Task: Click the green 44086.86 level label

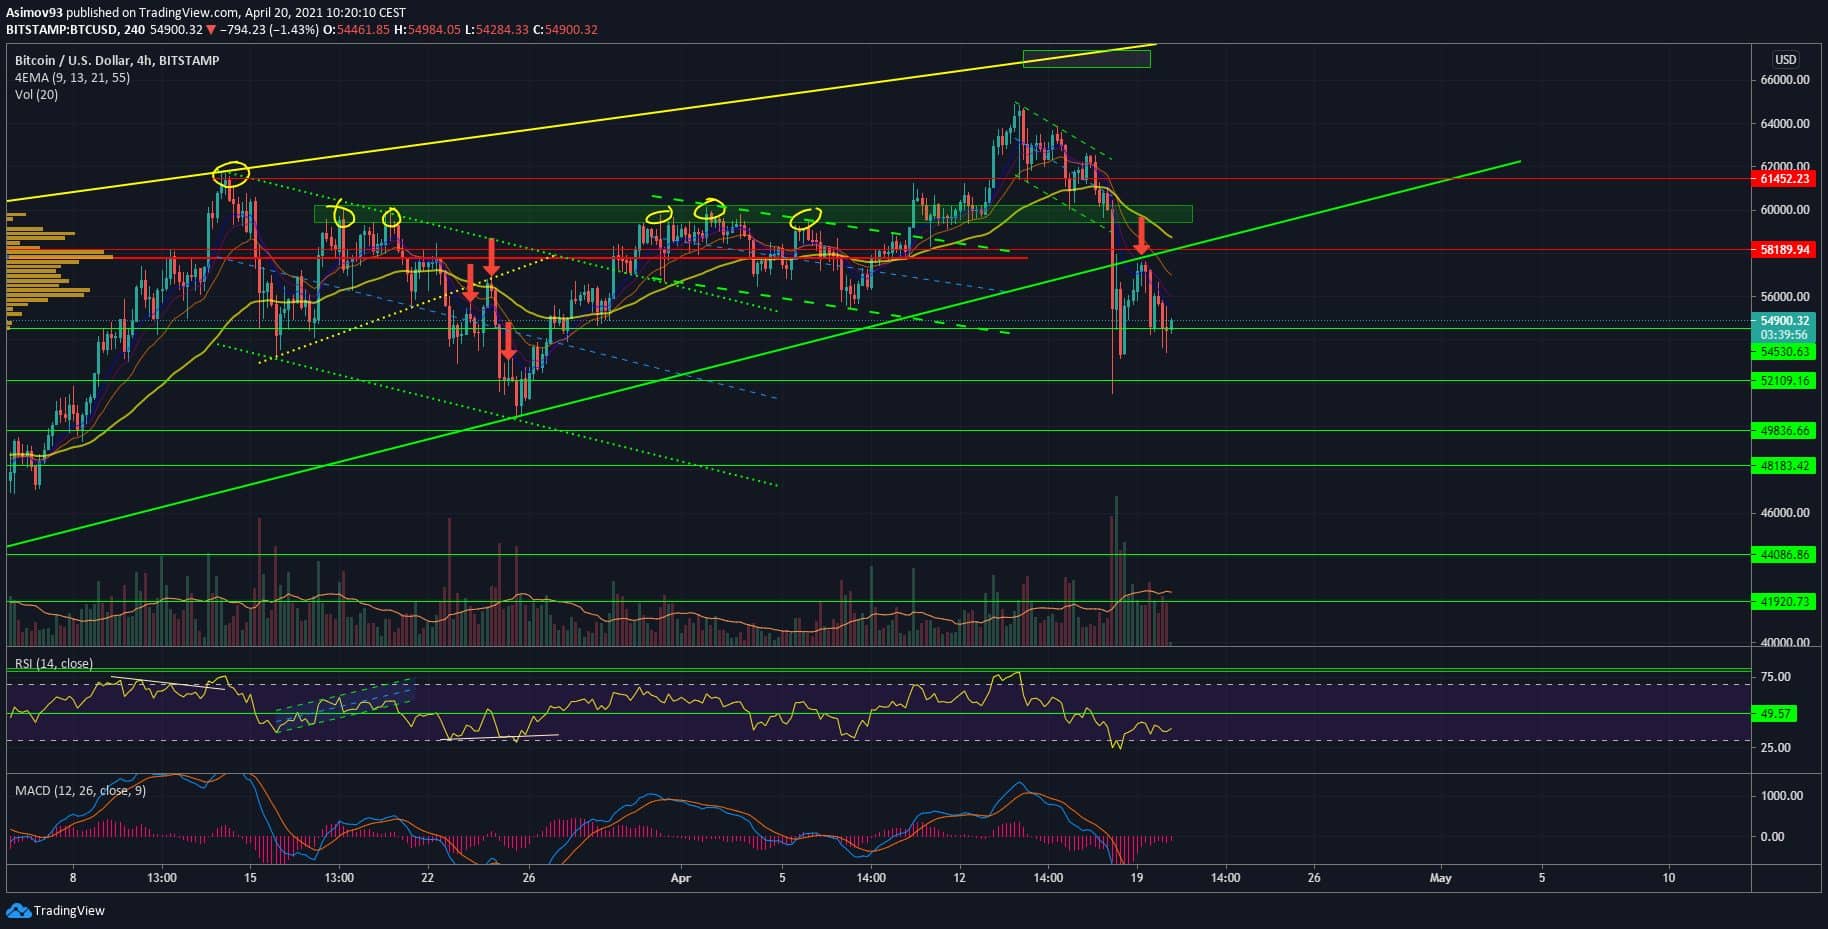Action: [1784, 555]
